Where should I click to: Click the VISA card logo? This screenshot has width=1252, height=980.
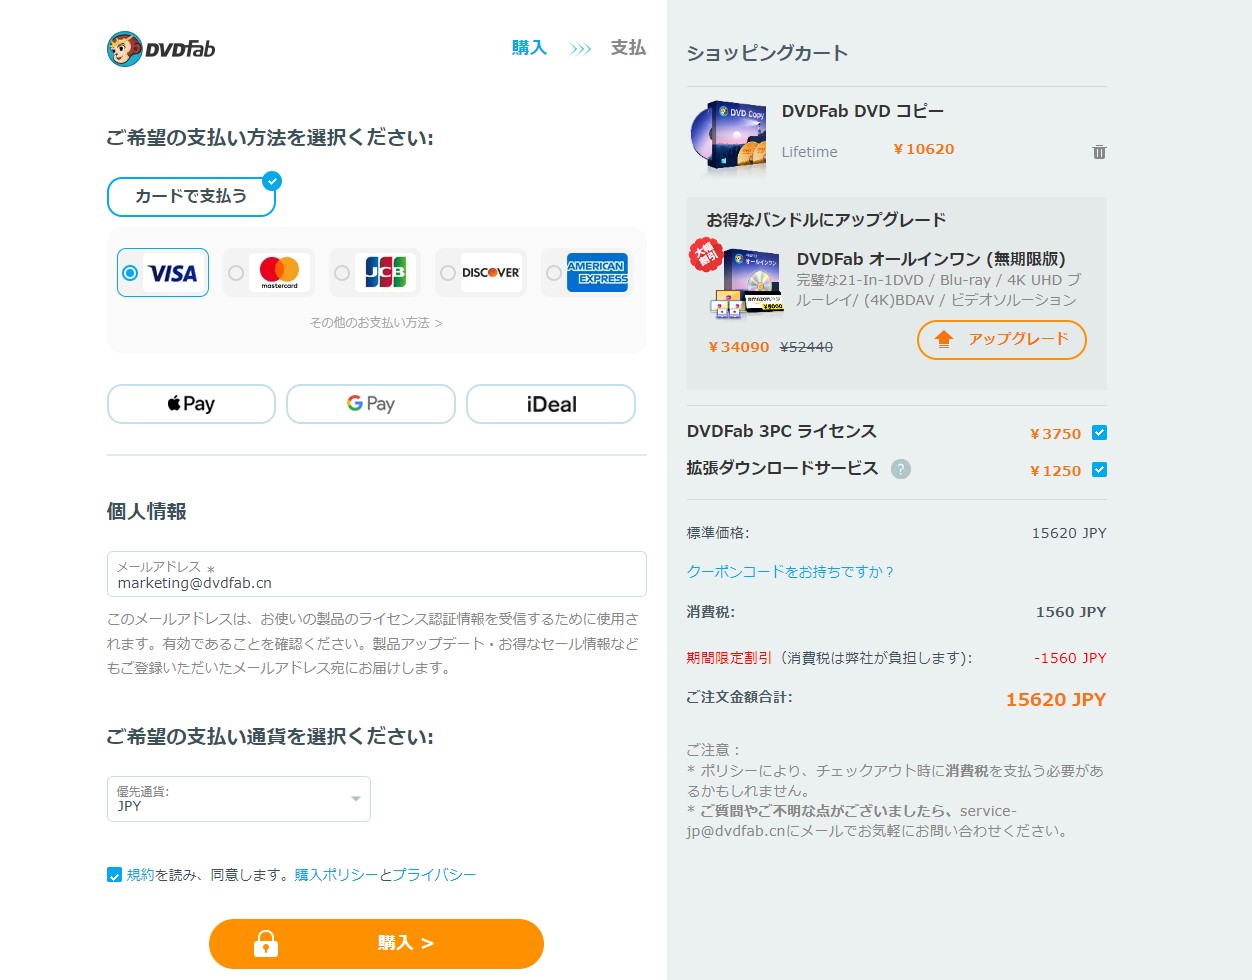coord(173,273)
